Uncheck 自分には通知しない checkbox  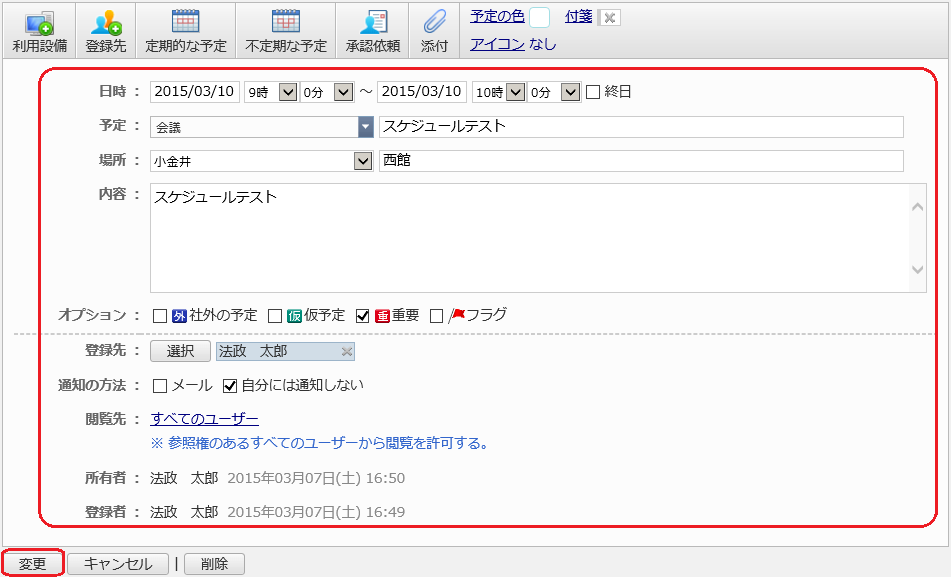click(230, 386)
